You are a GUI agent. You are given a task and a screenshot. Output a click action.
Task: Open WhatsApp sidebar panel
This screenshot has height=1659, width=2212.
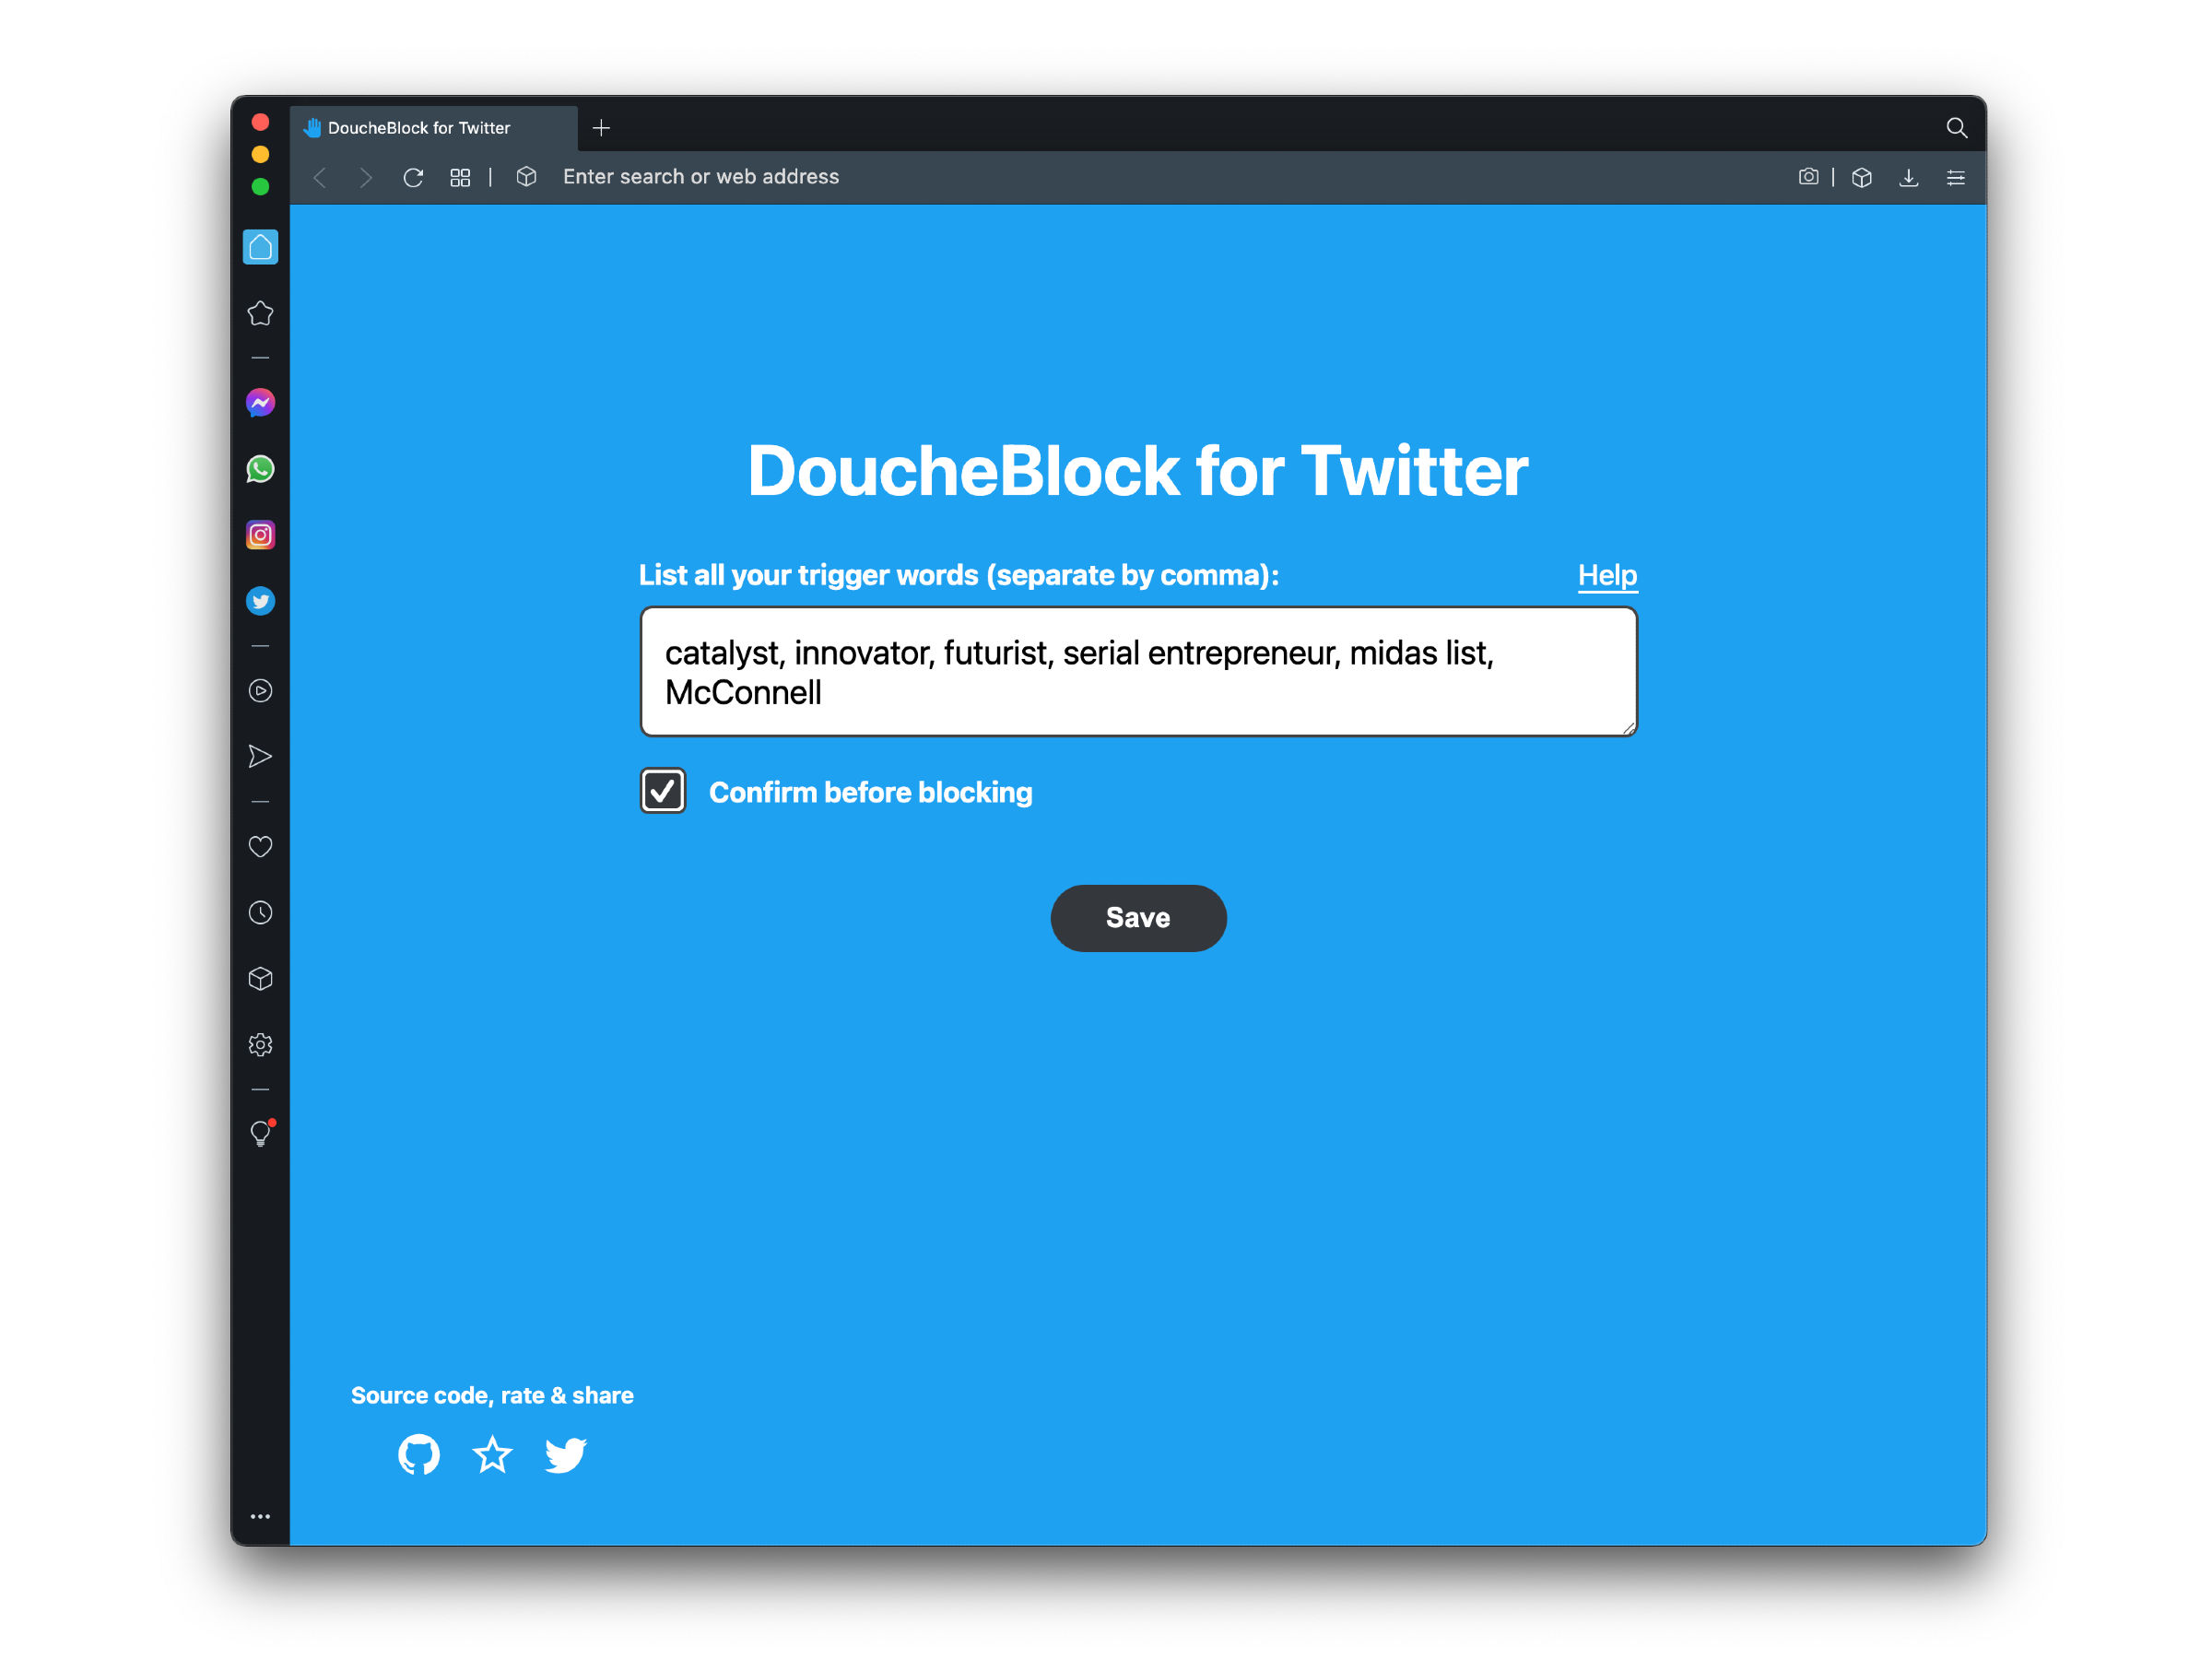tap(260, 469)
